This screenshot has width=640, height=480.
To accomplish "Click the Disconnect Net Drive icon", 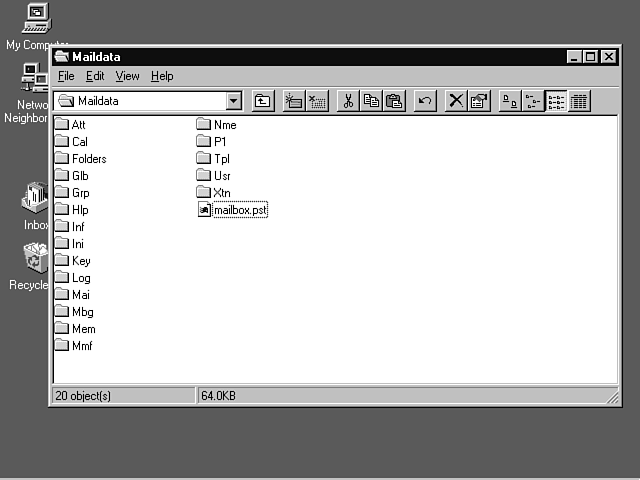I will pyautogui.click(x=317, y=101).
